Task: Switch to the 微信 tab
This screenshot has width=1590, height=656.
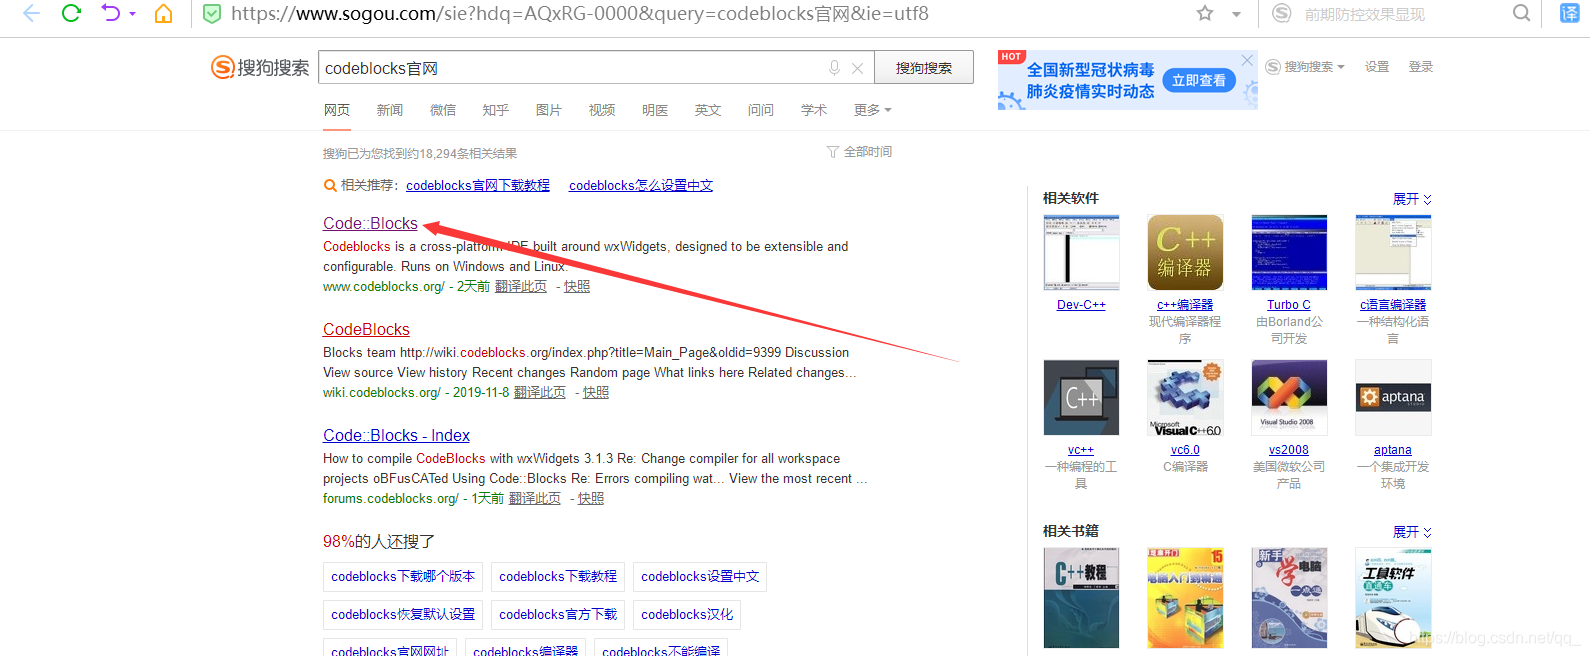Action: click(443, 110)
